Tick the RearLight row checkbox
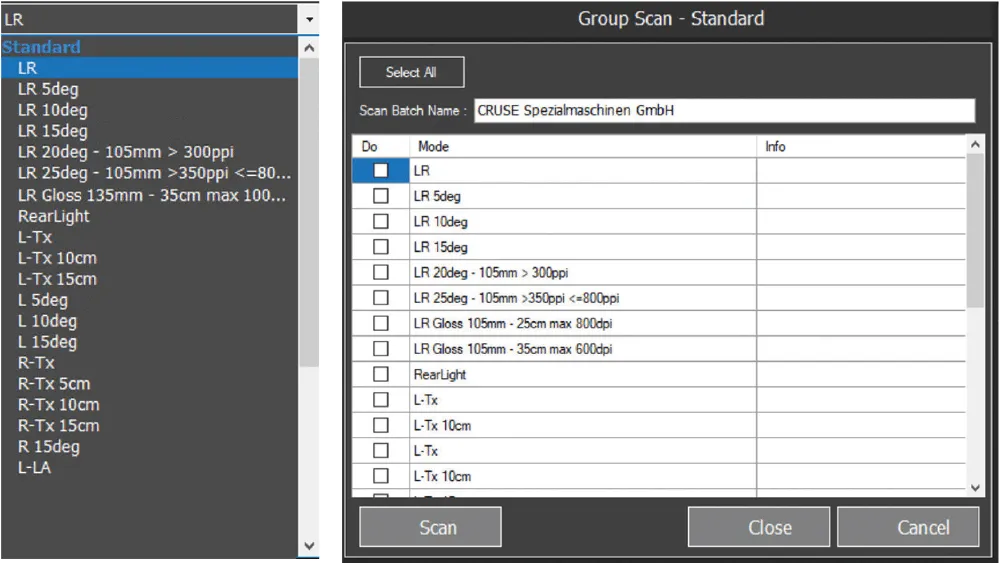The width and height of the screenshot is (1000, 563). 381,374
